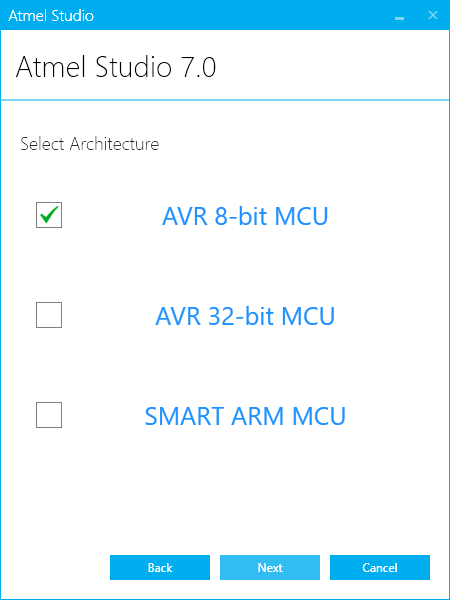Uncheck the AVR 8-bit MCU checkbox
450x600 pixels.
49,215
